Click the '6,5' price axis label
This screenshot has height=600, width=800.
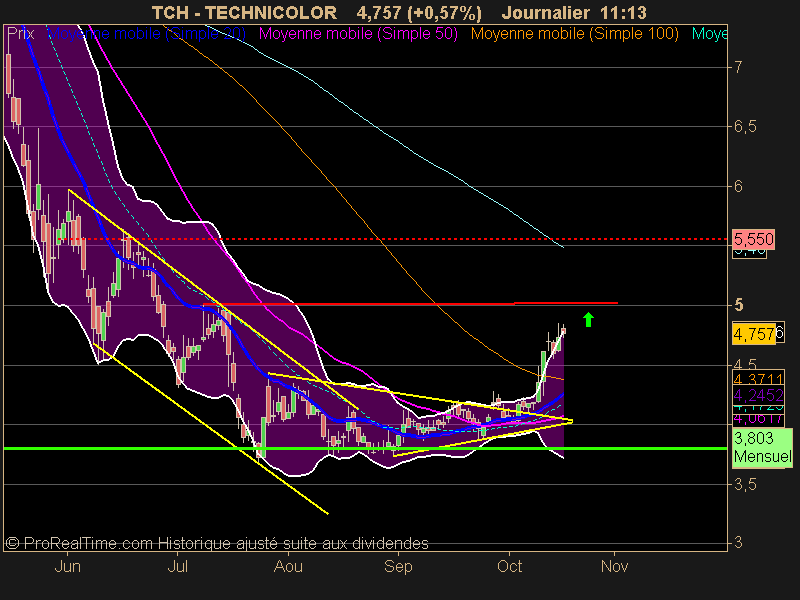coord(745,127)
